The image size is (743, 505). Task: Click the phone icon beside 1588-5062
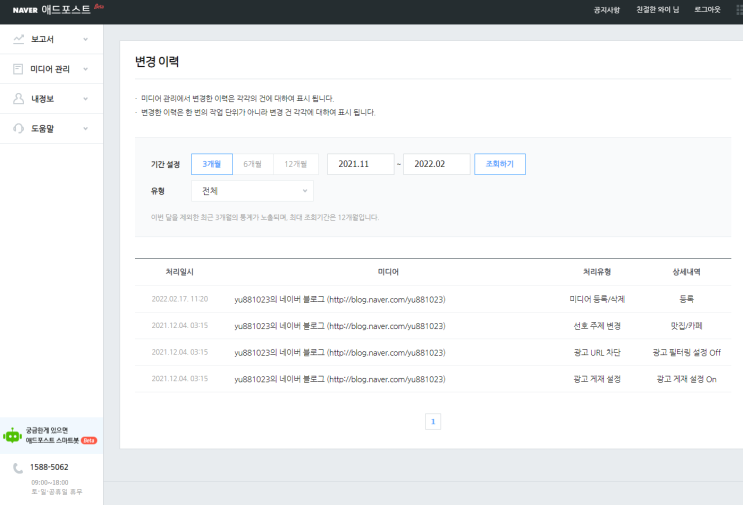(18, 468)
